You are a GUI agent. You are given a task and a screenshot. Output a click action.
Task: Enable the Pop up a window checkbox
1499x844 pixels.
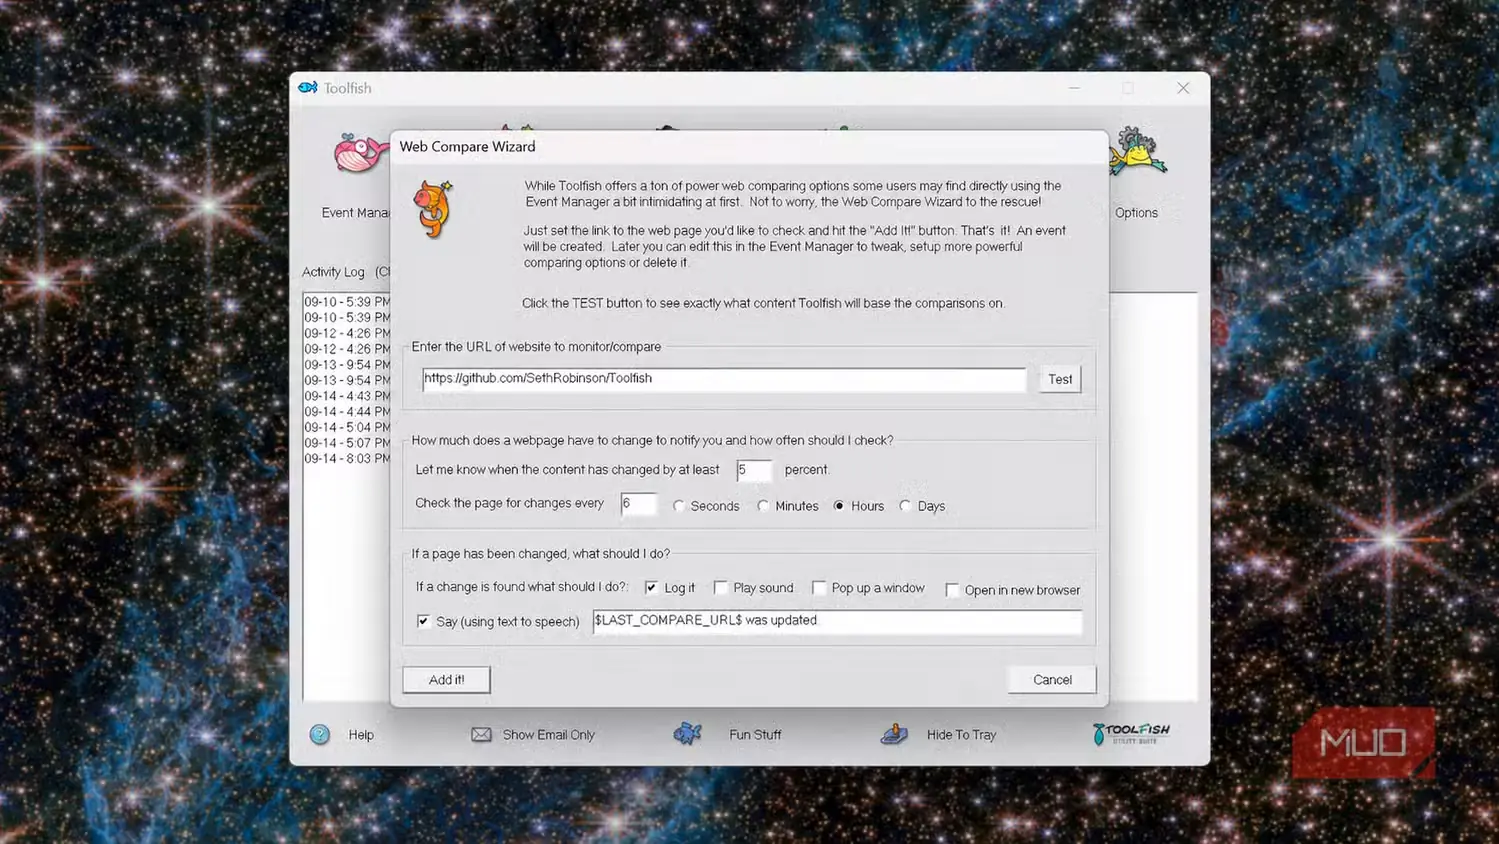tap(819, 588)
